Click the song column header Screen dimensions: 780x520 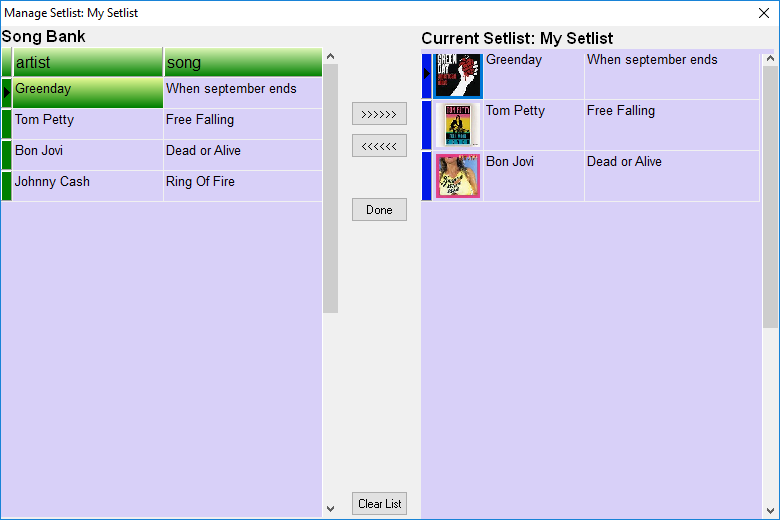tap(242, 62)
